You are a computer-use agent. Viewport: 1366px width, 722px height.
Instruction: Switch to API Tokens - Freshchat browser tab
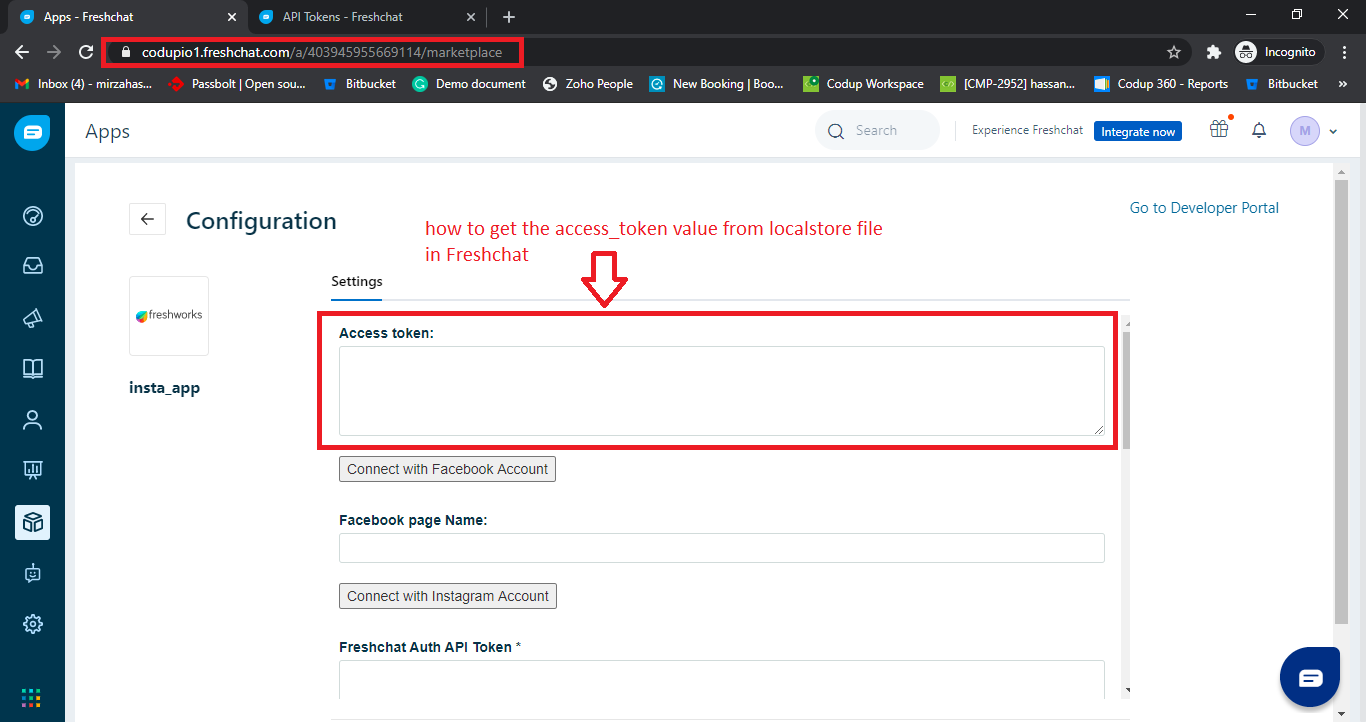[x=343, y=17]
